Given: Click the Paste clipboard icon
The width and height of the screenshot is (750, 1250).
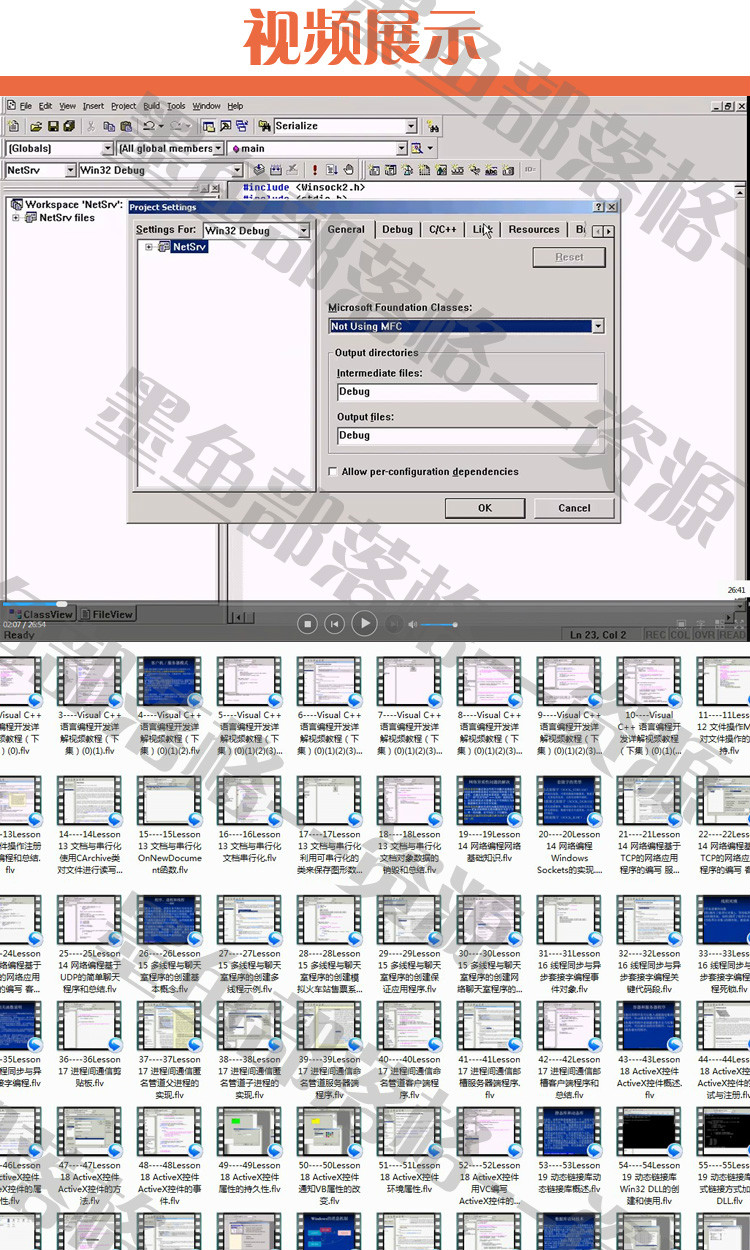Looking at the screenshot, I should tap(126, 126).
